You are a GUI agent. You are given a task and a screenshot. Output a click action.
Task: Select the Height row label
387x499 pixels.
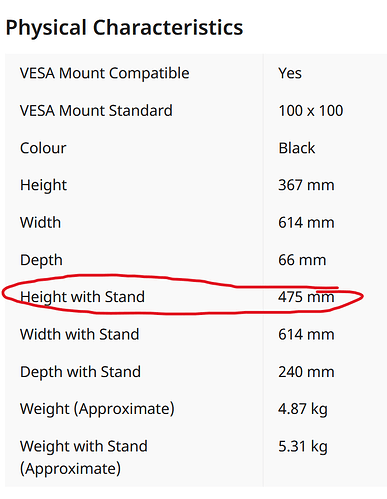(43, 185)
